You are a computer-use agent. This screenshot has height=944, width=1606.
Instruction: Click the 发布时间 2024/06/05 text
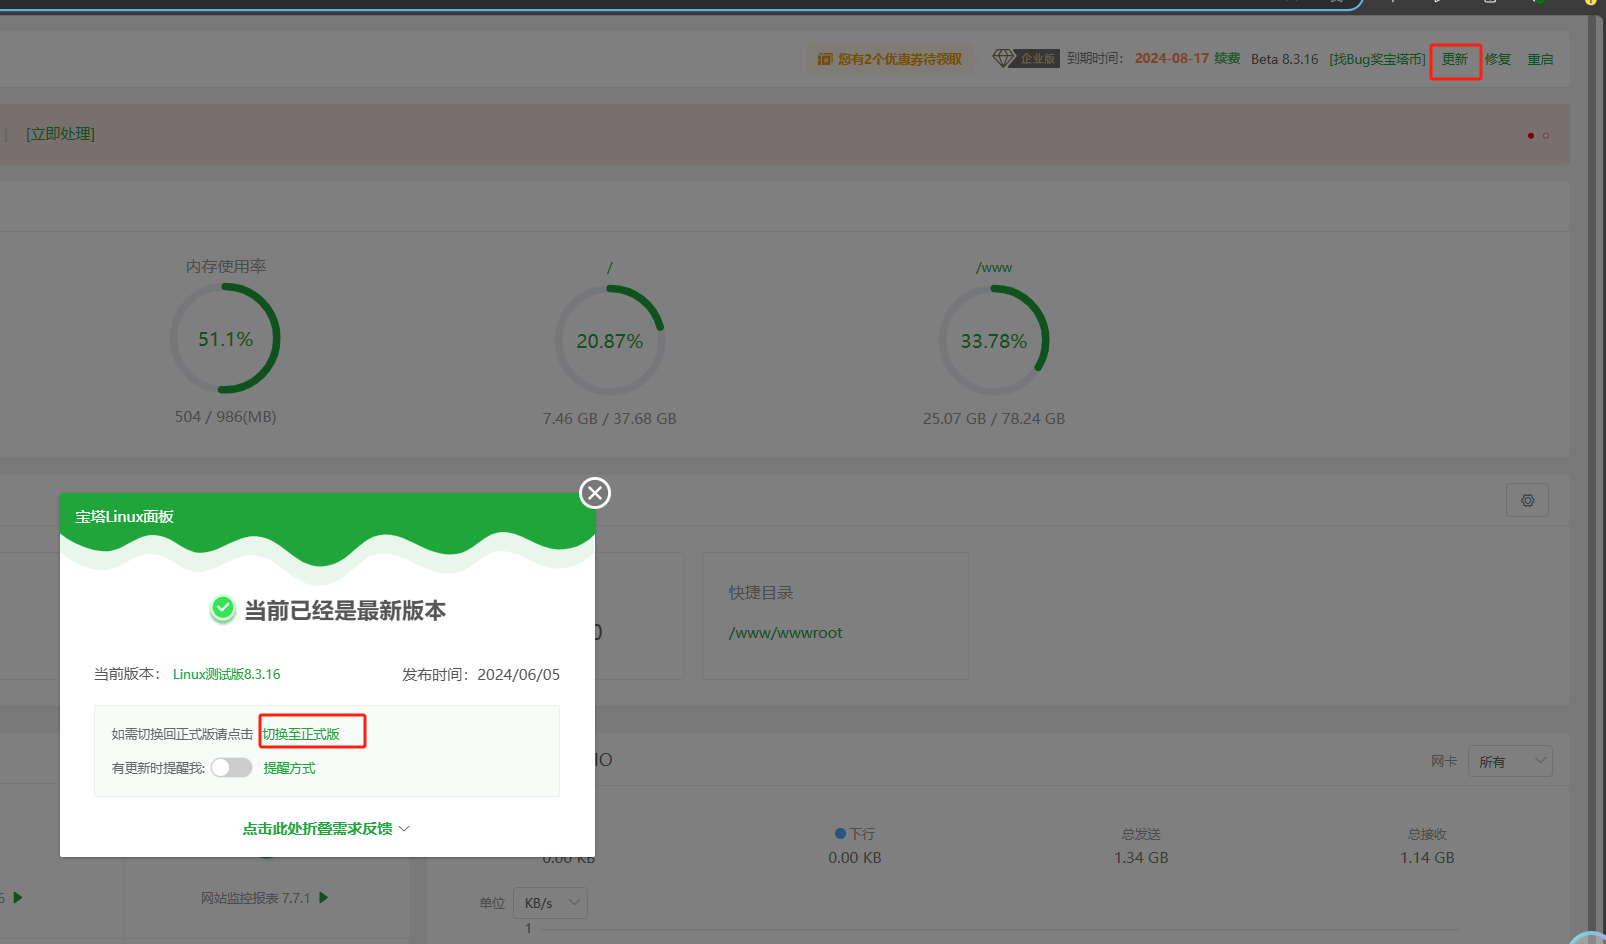[x=481, y=674]
